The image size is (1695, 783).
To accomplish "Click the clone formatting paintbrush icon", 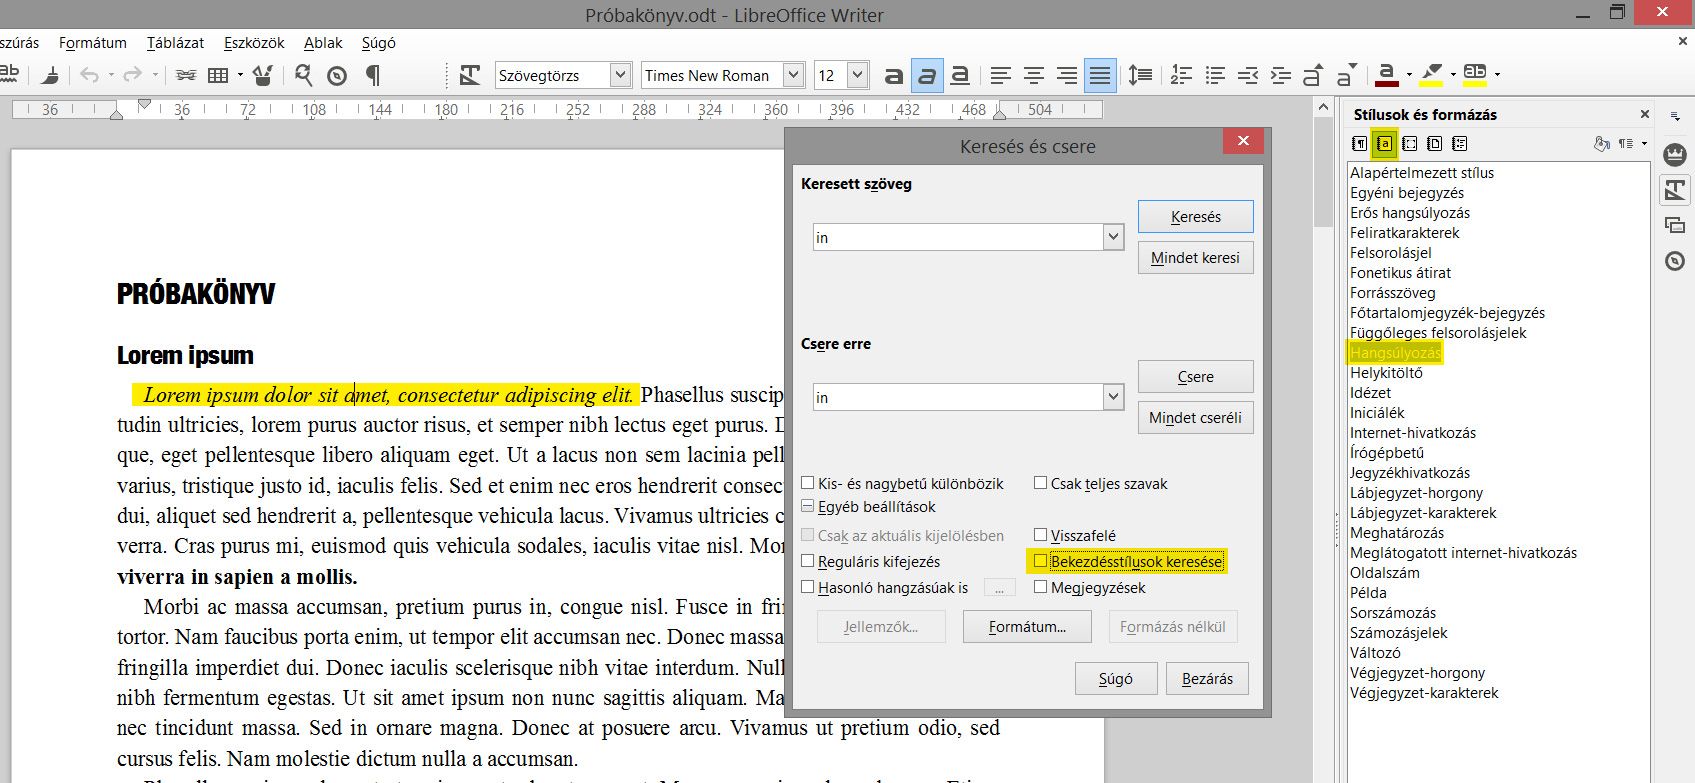I will [x=49, y=75].
